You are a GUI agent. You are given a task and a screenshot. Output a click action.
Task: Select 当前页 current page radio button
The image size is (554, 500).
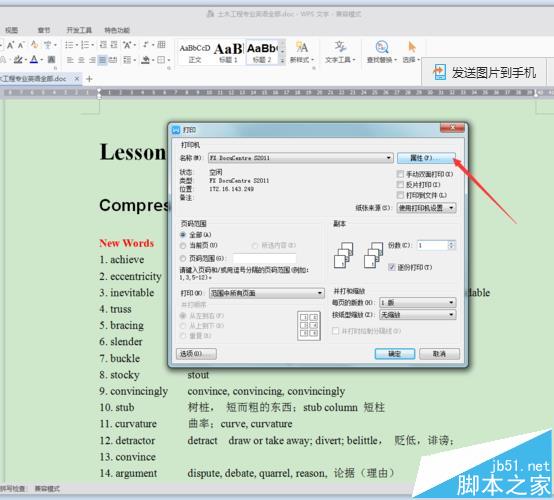point(183,245)
